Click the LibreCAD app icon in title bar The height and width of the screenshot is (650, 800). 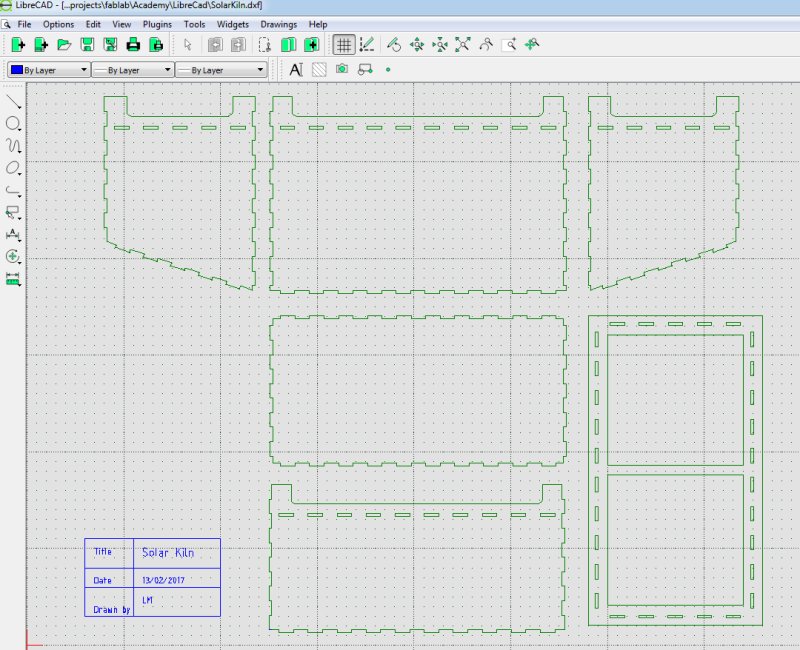pos(6,6)
